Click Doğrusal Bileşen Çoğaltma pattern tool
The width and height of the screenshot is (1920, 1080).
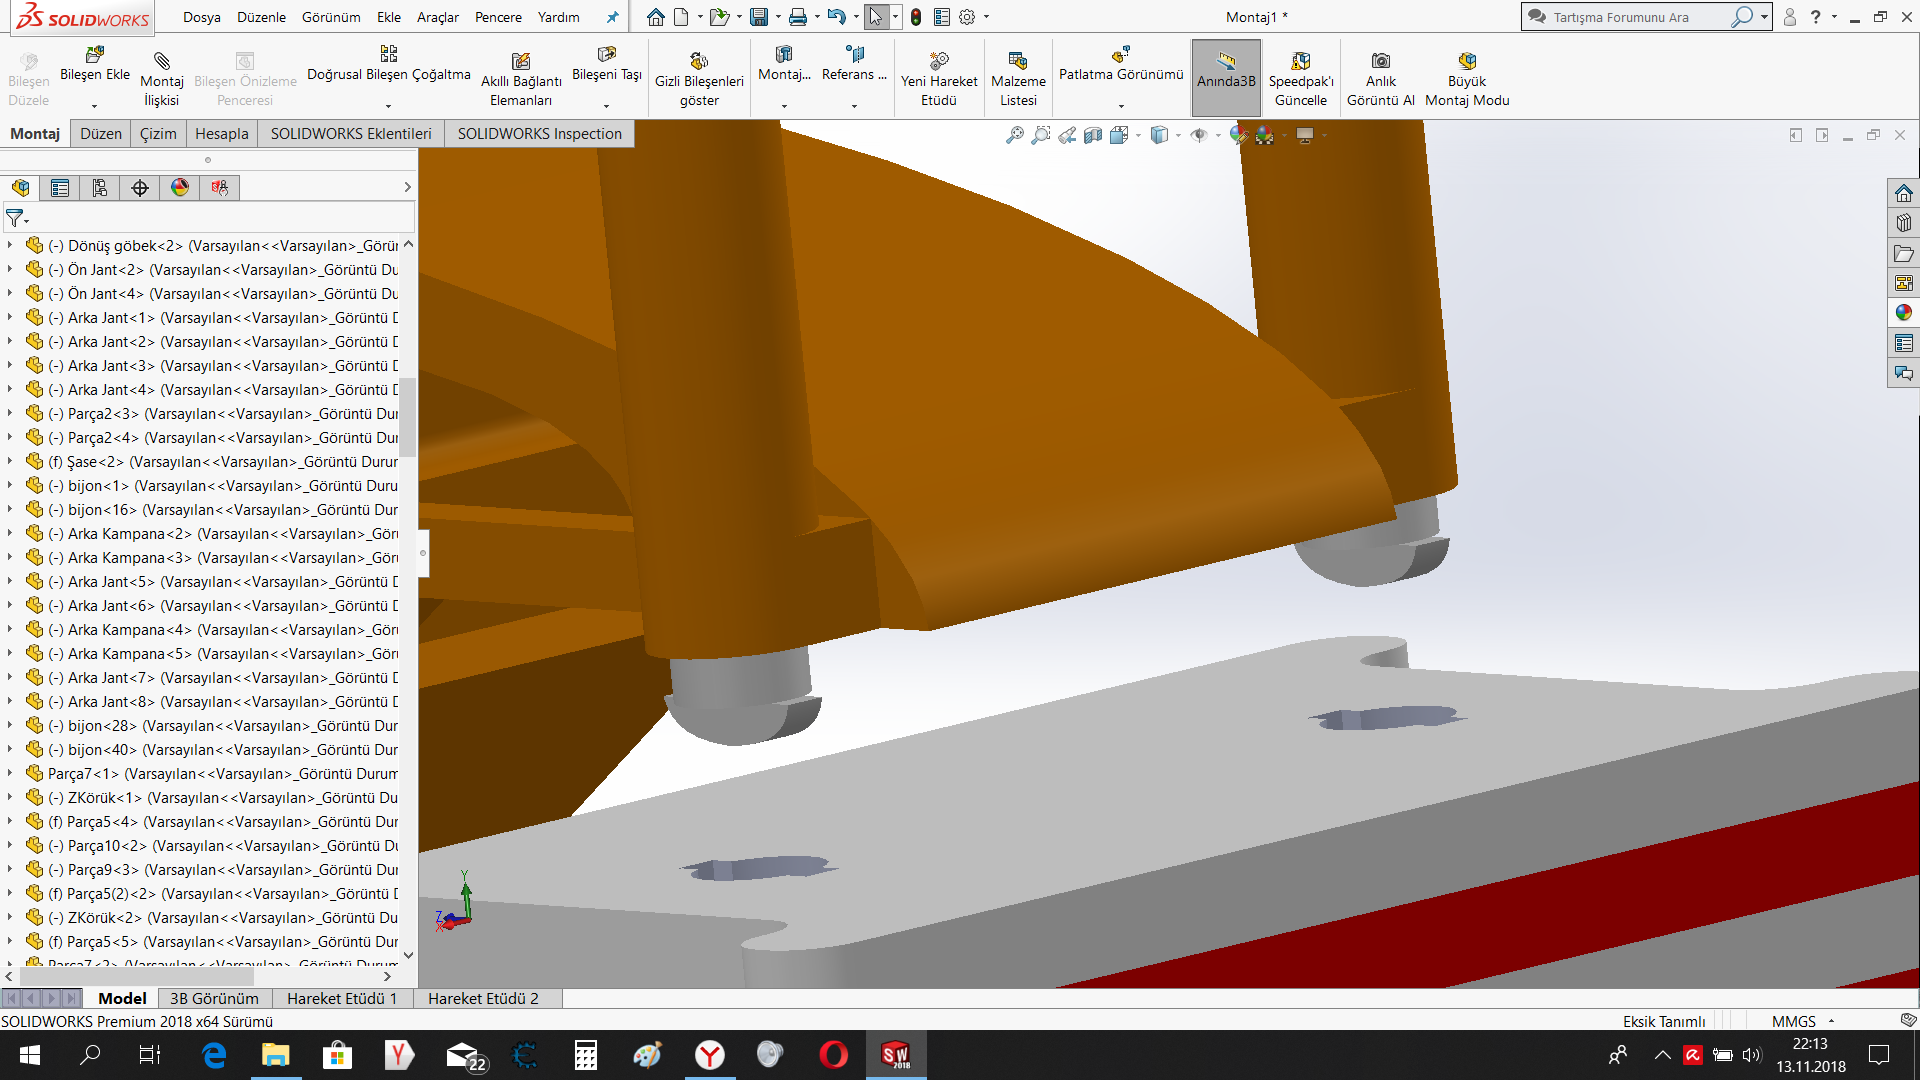[388, 65]
